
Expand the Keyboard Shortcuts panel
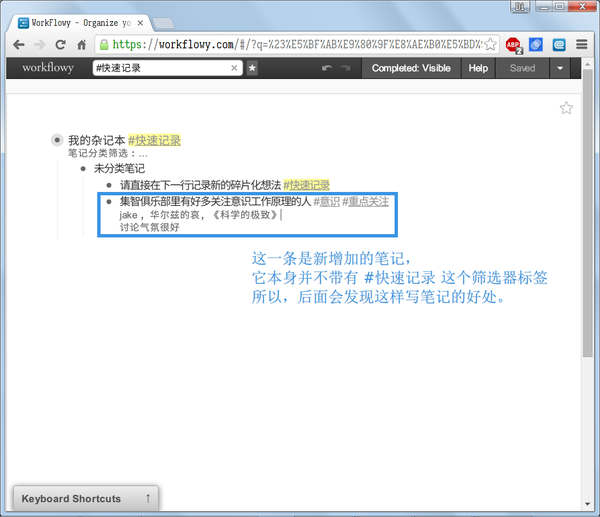[x=86, y=498]
